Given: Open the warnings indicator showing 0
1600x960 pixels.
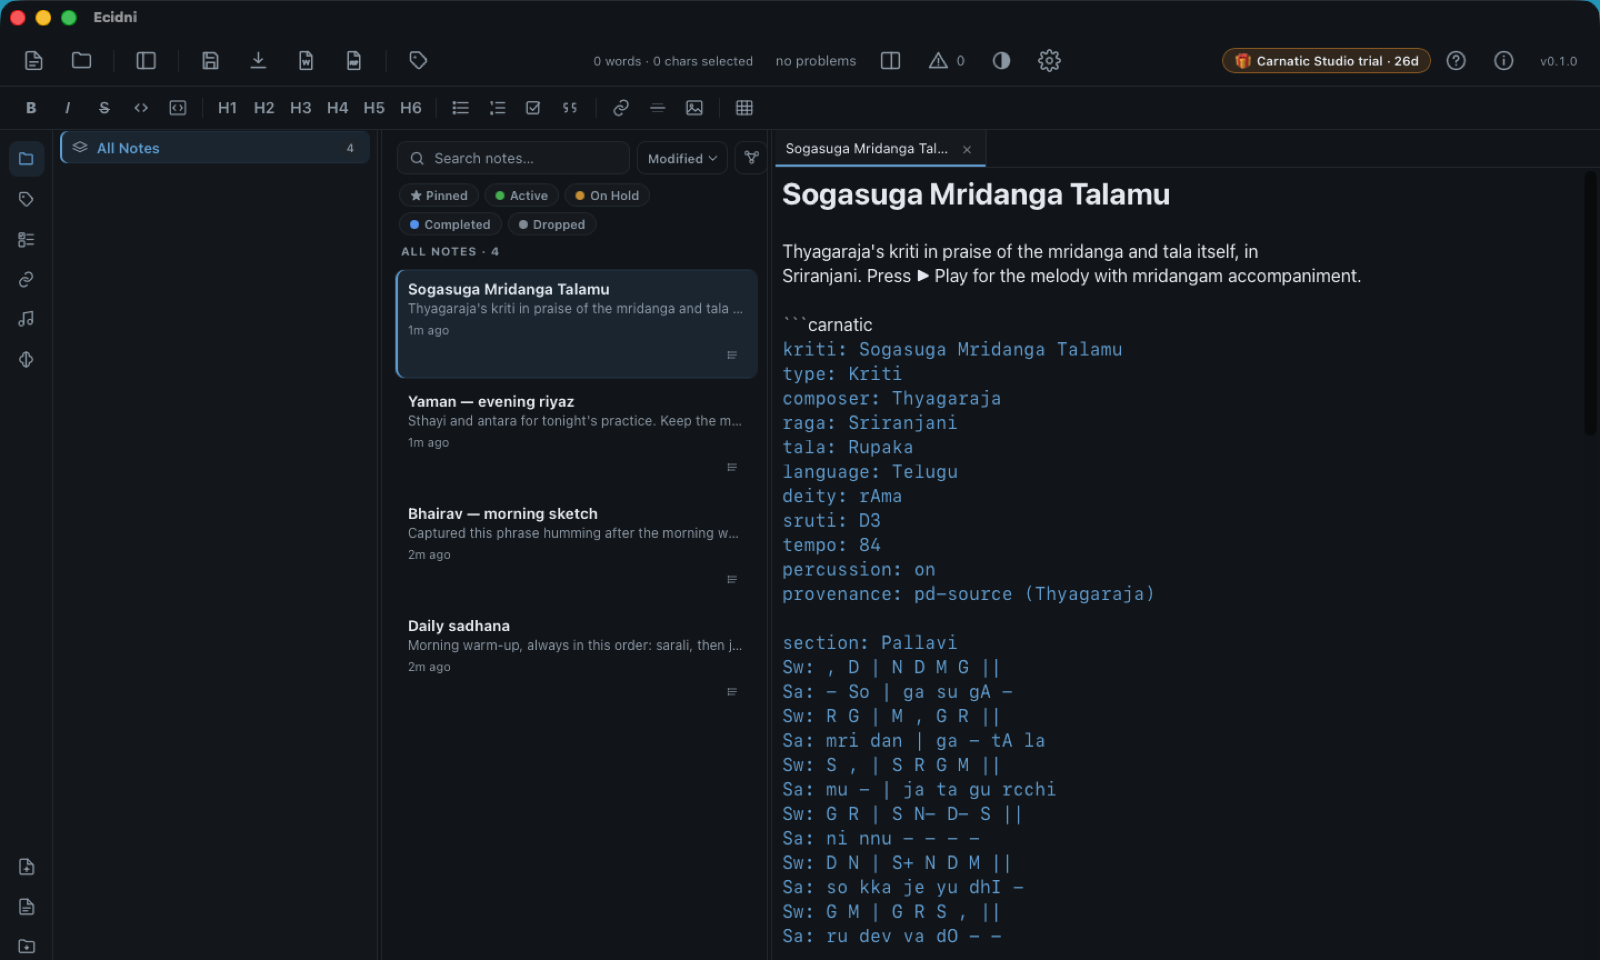Looking at the screenshot, I should 946,61.
